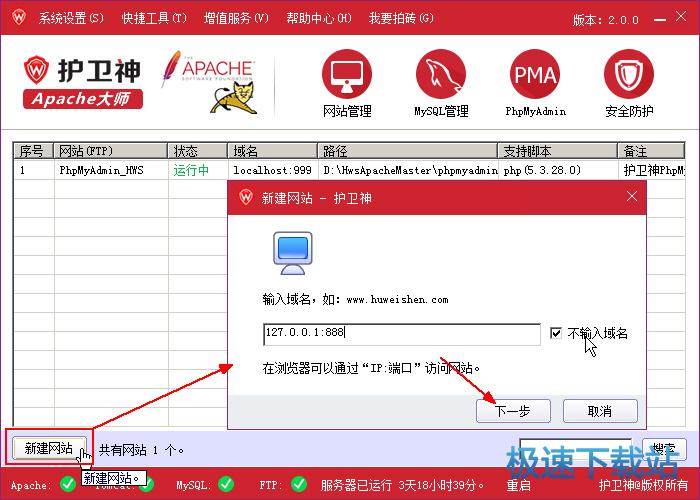Click the 共有网站 1 个 count text
This screenshot has width=700, height=500.
point(141,450)
